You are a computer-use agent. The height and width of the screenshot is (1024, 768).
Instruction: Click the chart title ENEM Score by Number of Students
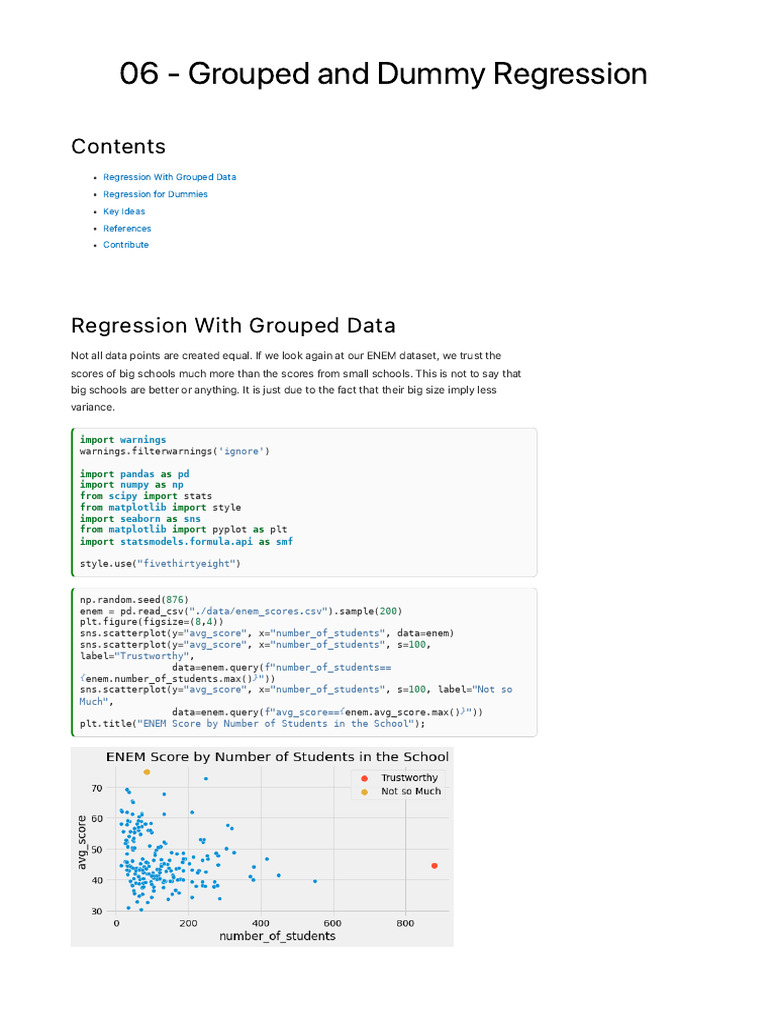[x=277, y=756]
